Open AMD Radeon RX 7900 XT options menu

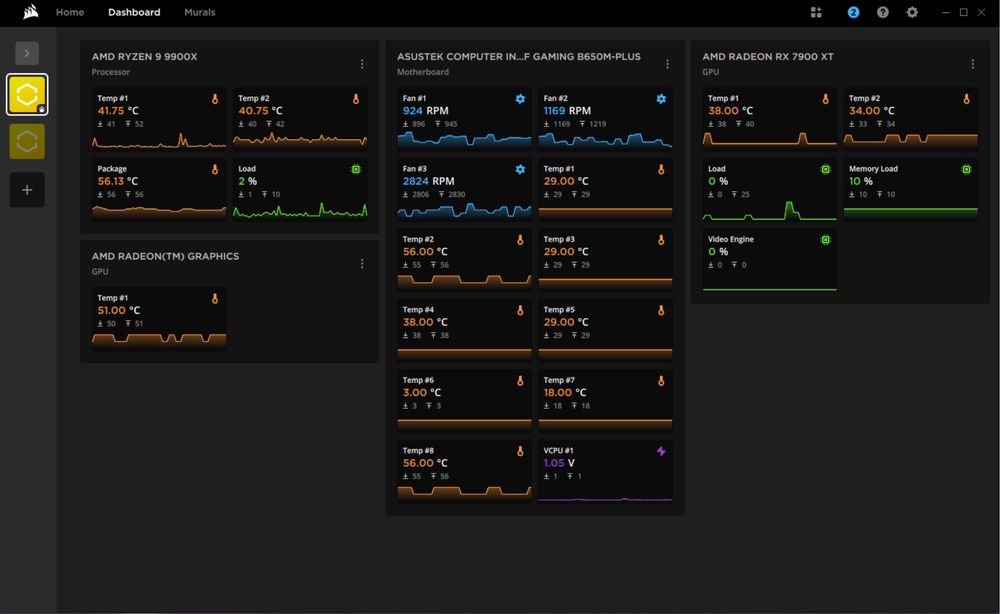pyautogui.click(x=973, y=64)
